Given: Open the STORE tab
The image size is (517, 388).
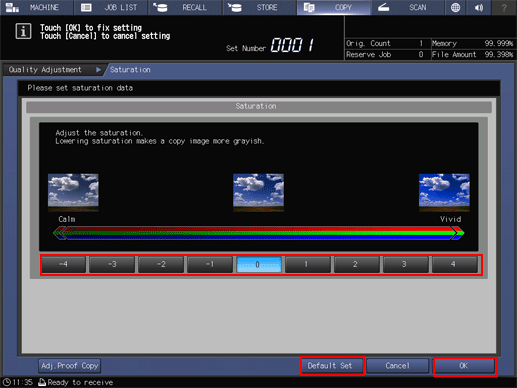Looking at the screenshot, I should click(x=259, y=7).
